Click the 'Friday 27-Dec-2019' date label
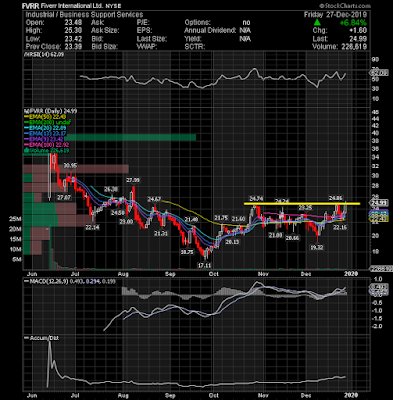393x400 pixels. click(x=335, y=15)
